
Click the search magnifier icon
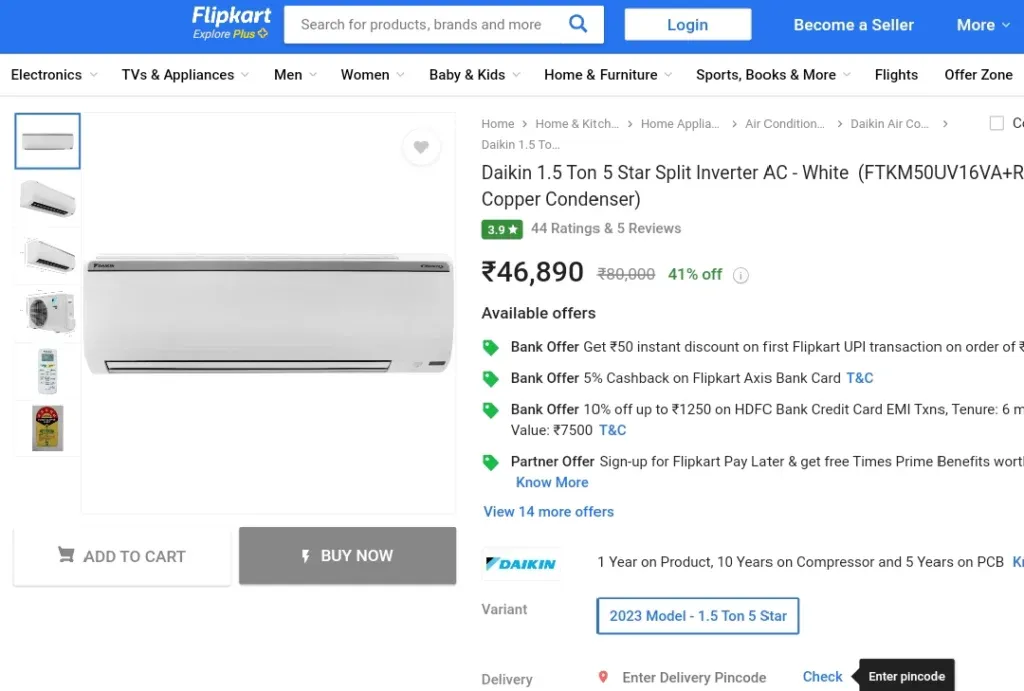(x=578, y=24)
